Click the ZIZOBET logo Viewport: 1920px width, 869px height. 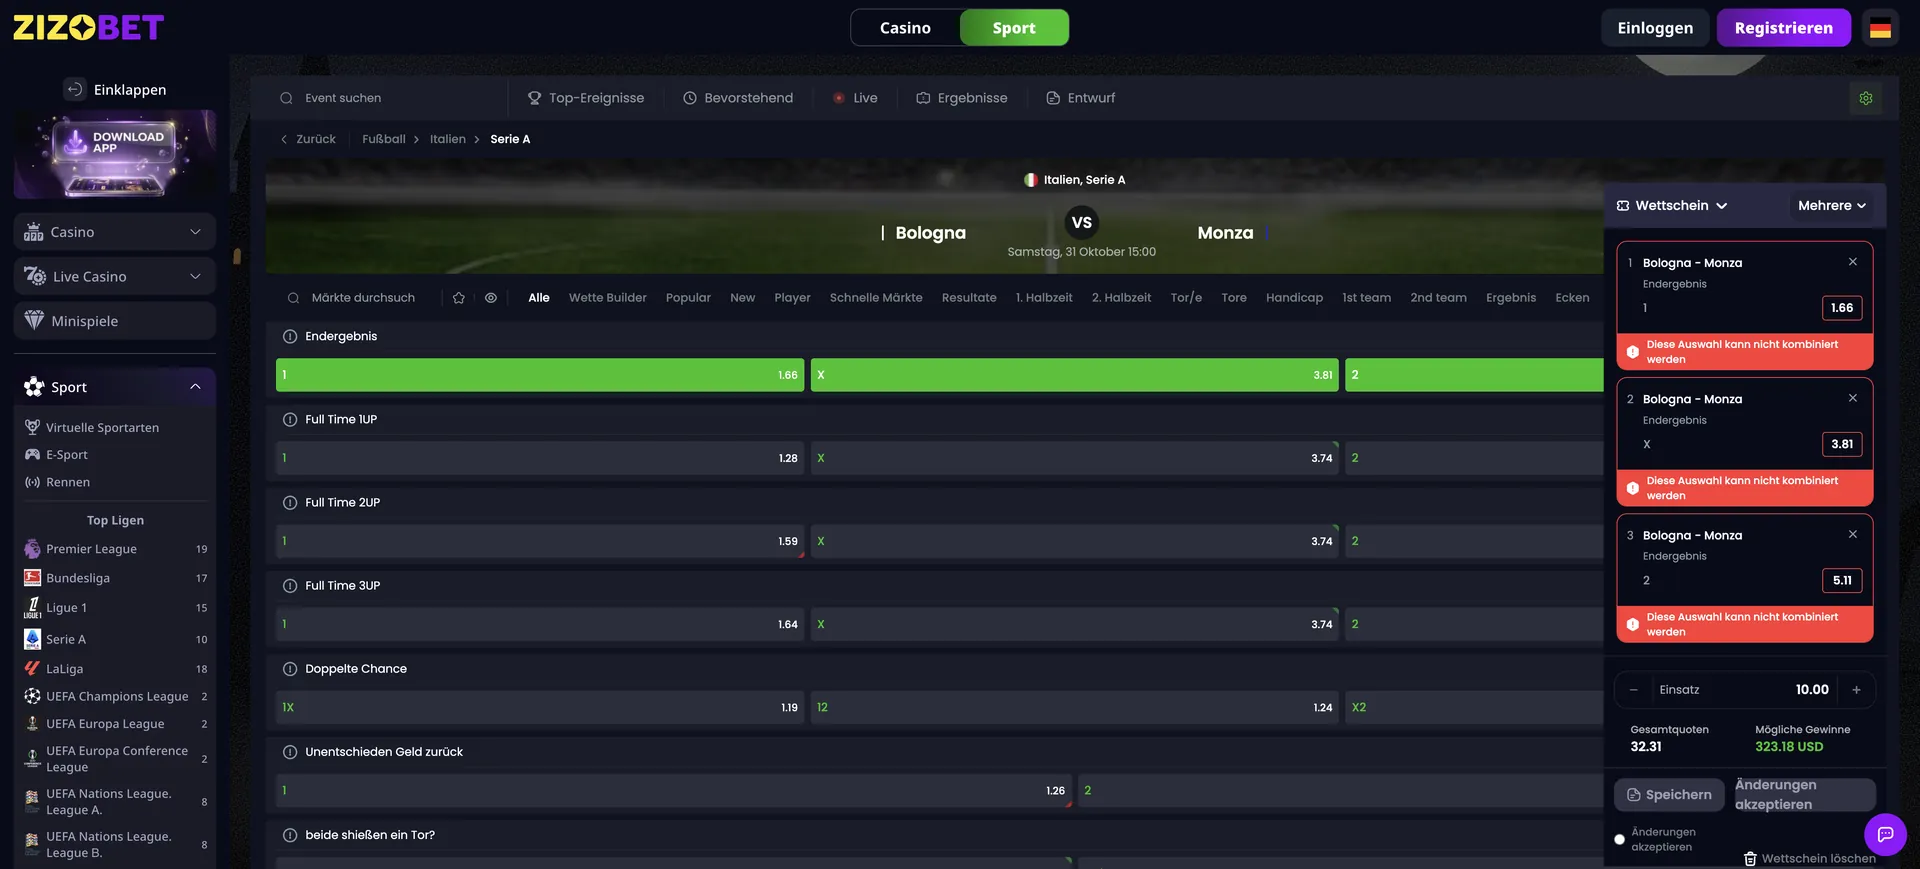click(x=88, y=27)
